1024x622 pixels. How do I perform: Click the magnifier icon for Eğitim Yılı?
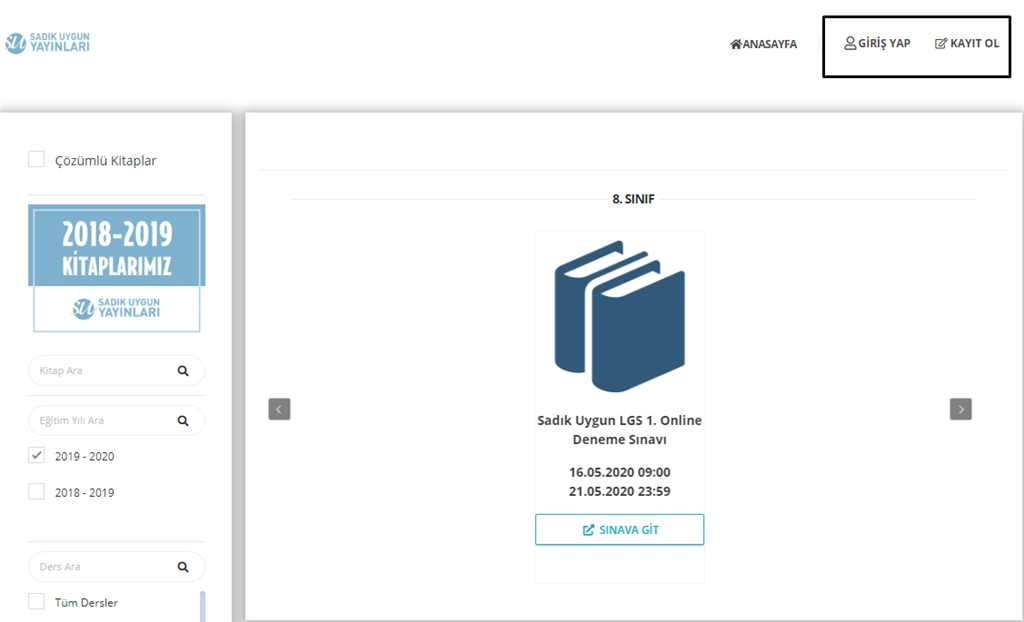click(x=183, y=421)
